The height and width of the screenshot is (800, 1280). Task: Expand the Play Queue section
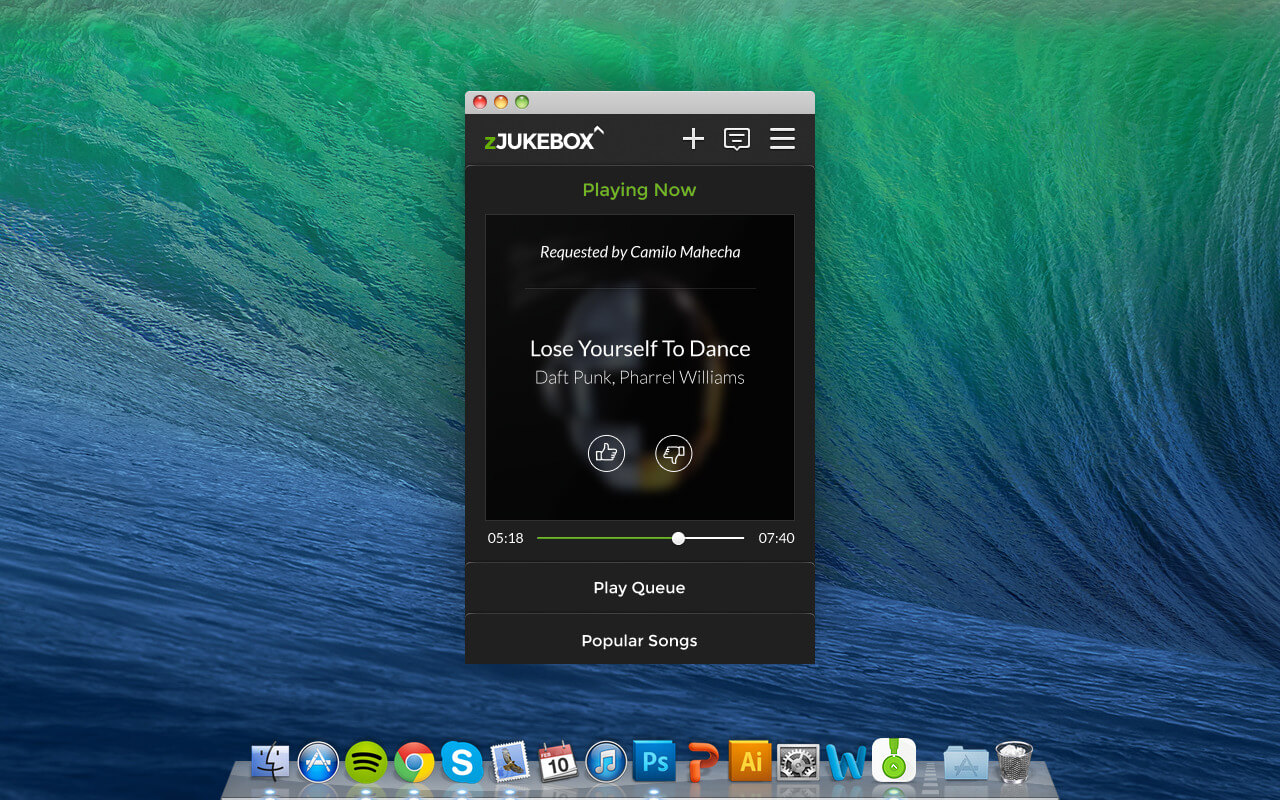coord(639,588)
